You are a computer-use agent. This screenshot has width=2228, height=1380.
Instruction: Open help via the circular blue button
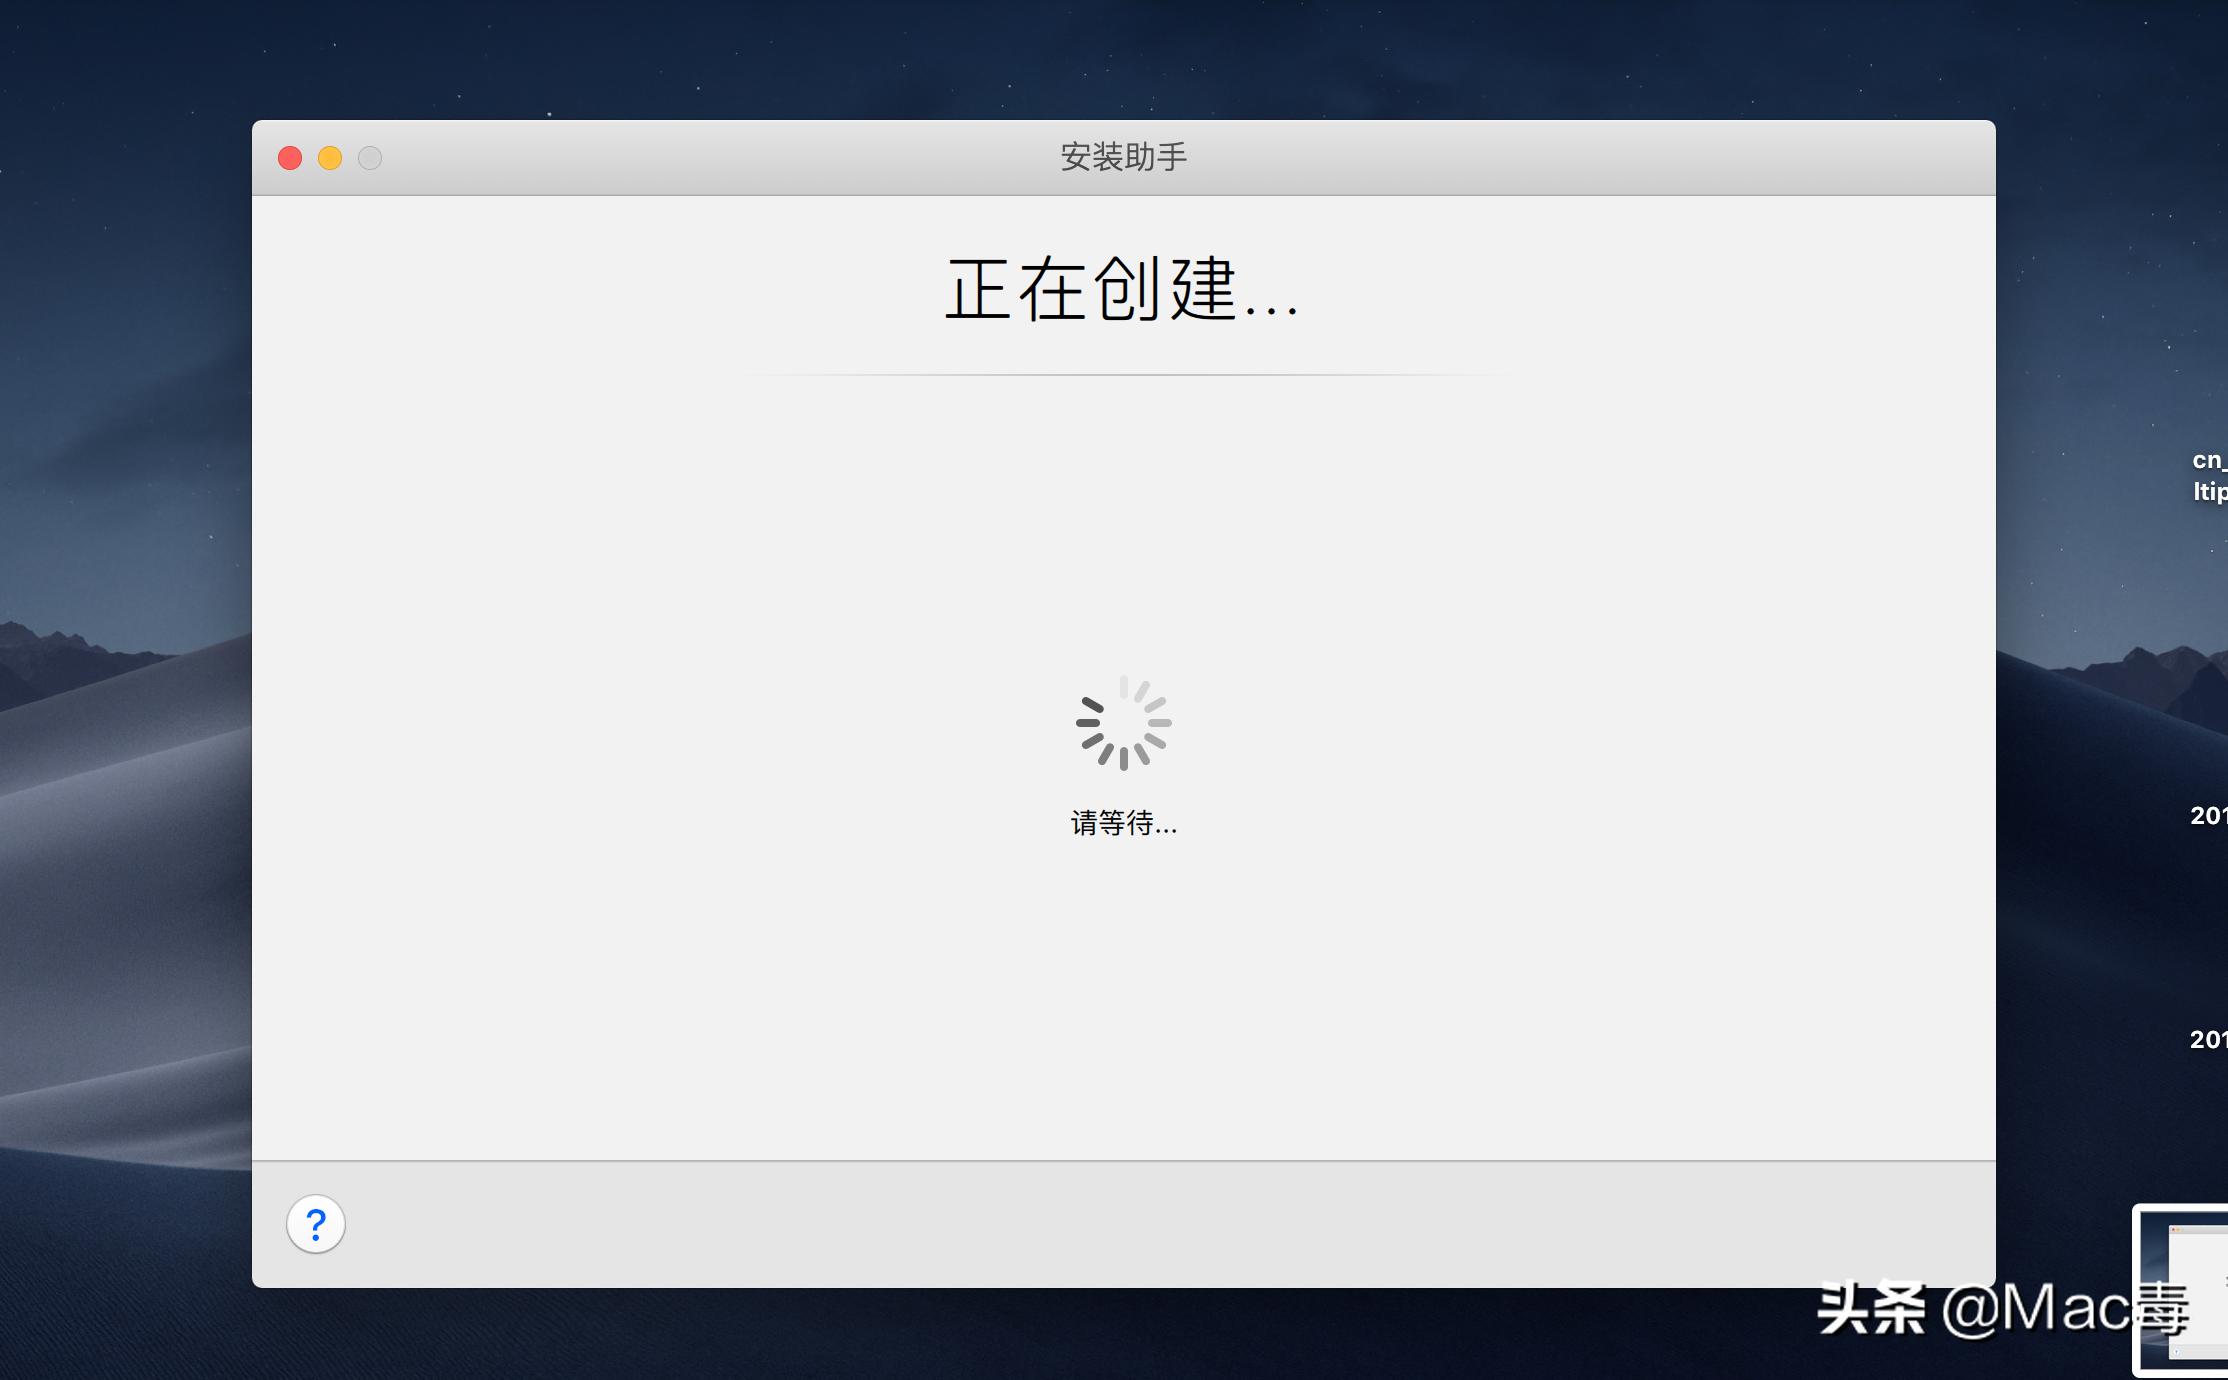coord(316,1223)
